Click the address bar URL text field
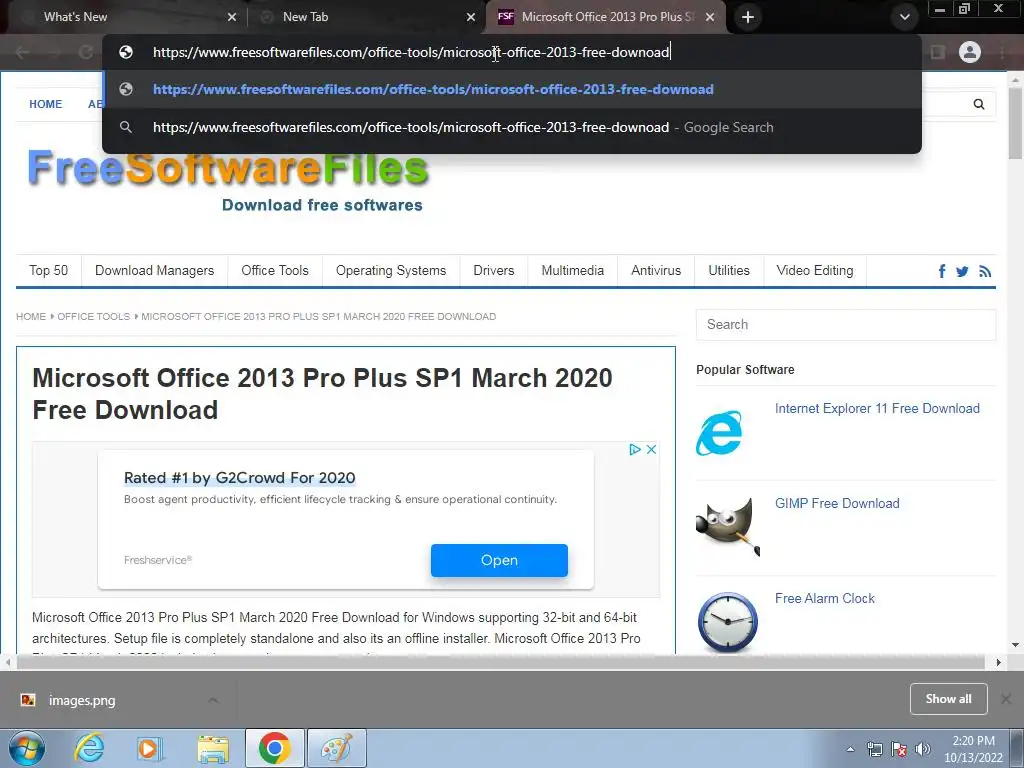The image size is (1024, 768). 411,52
